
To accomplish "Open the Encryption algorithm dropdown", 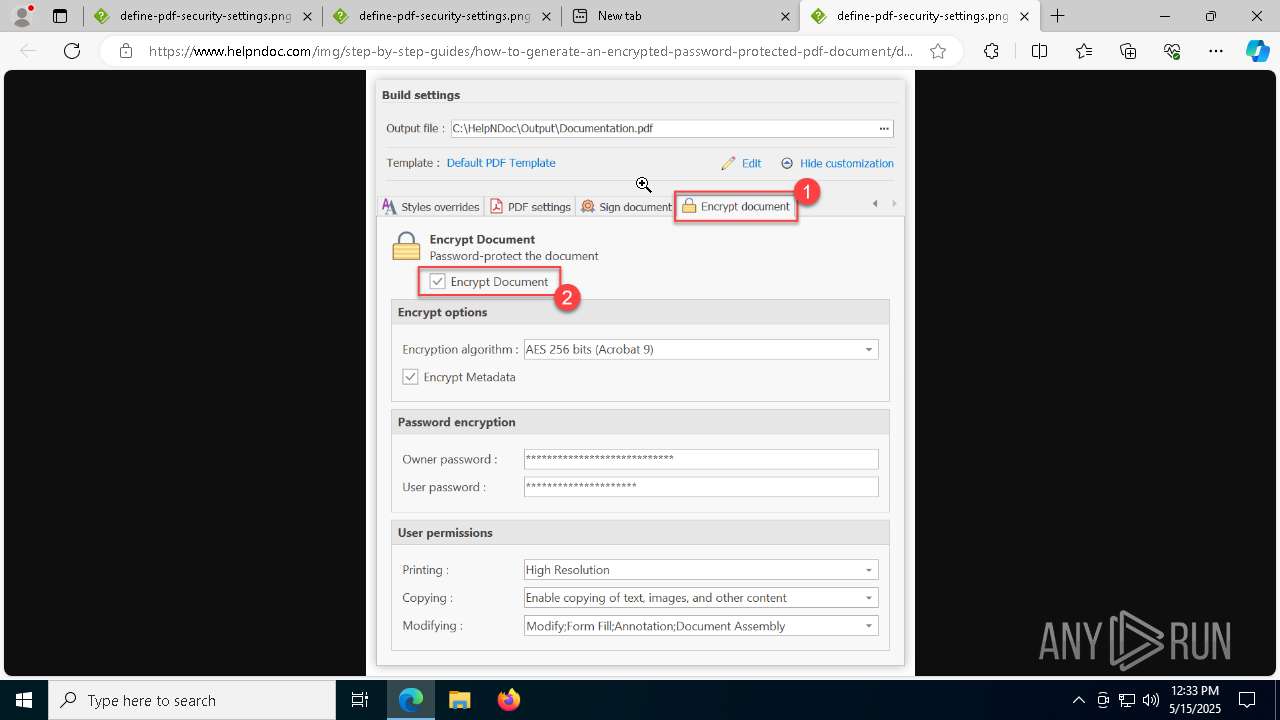I will click(700, 350).
